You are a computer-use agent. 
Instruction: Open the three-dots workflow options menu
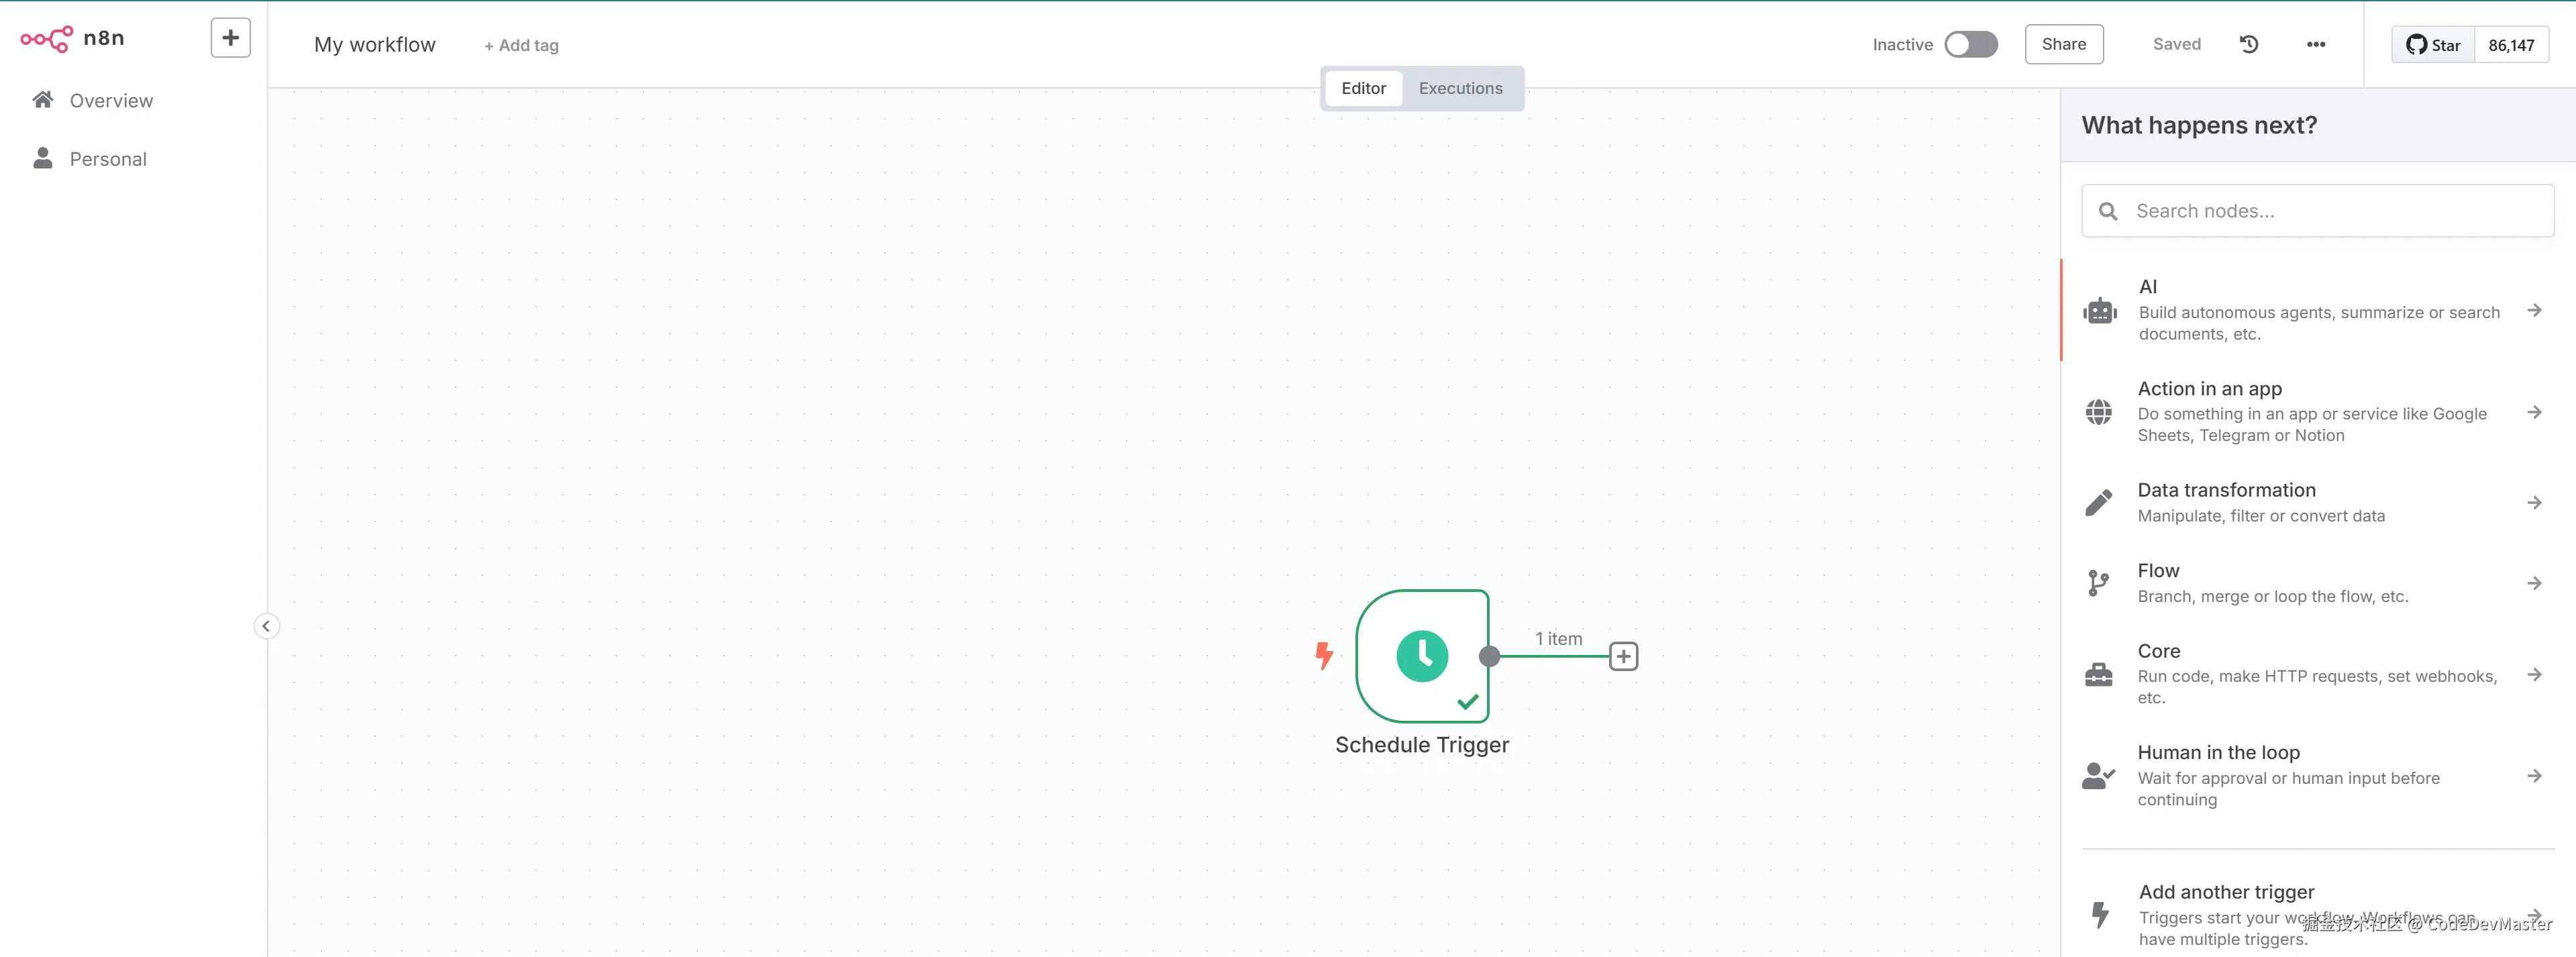click(2315, 44)
